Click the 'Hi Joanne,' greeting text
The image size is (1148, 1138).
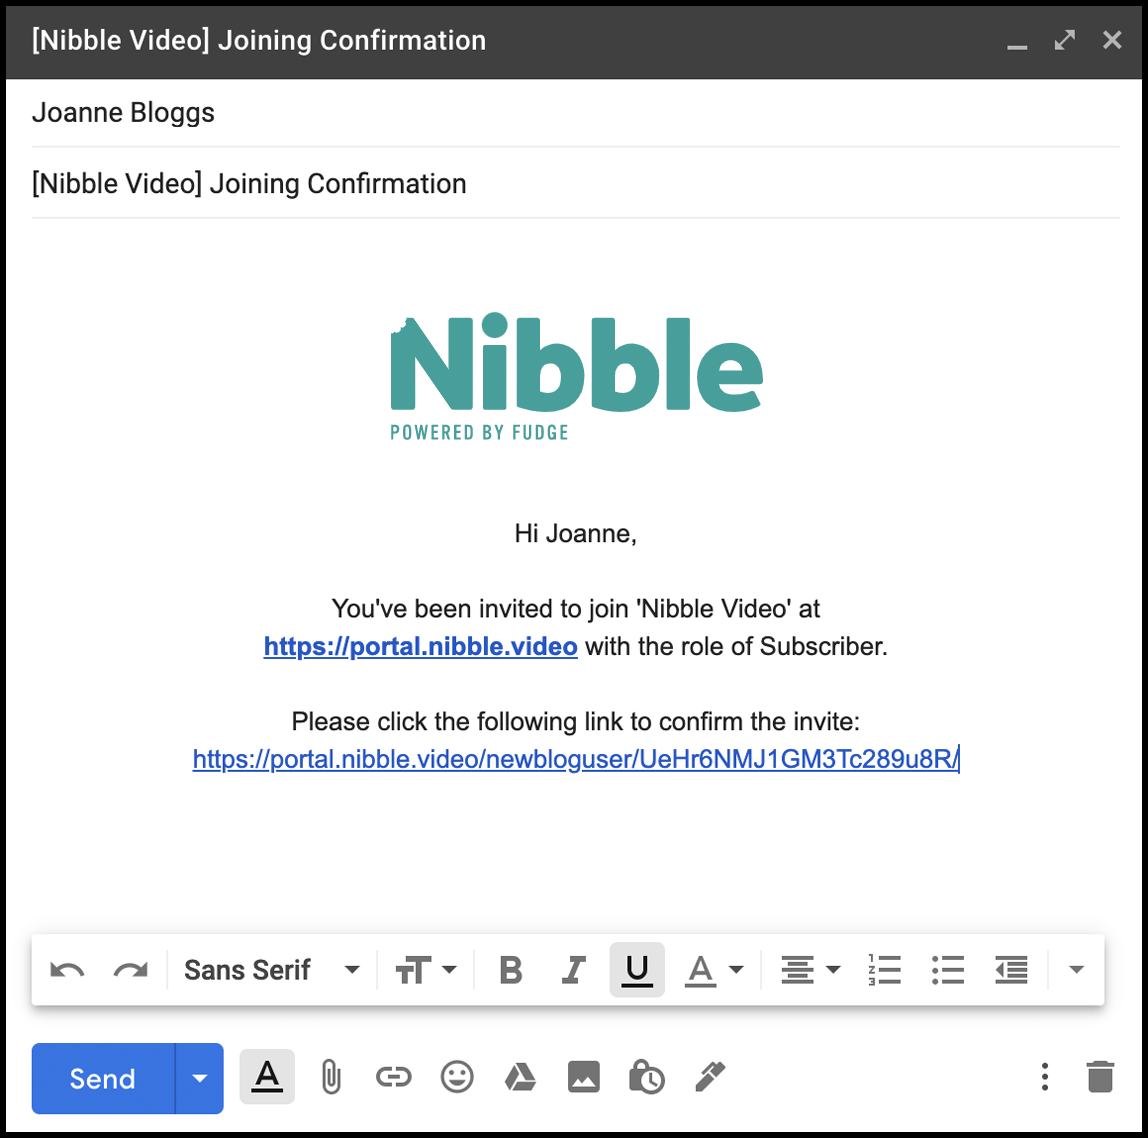point(575,534)
